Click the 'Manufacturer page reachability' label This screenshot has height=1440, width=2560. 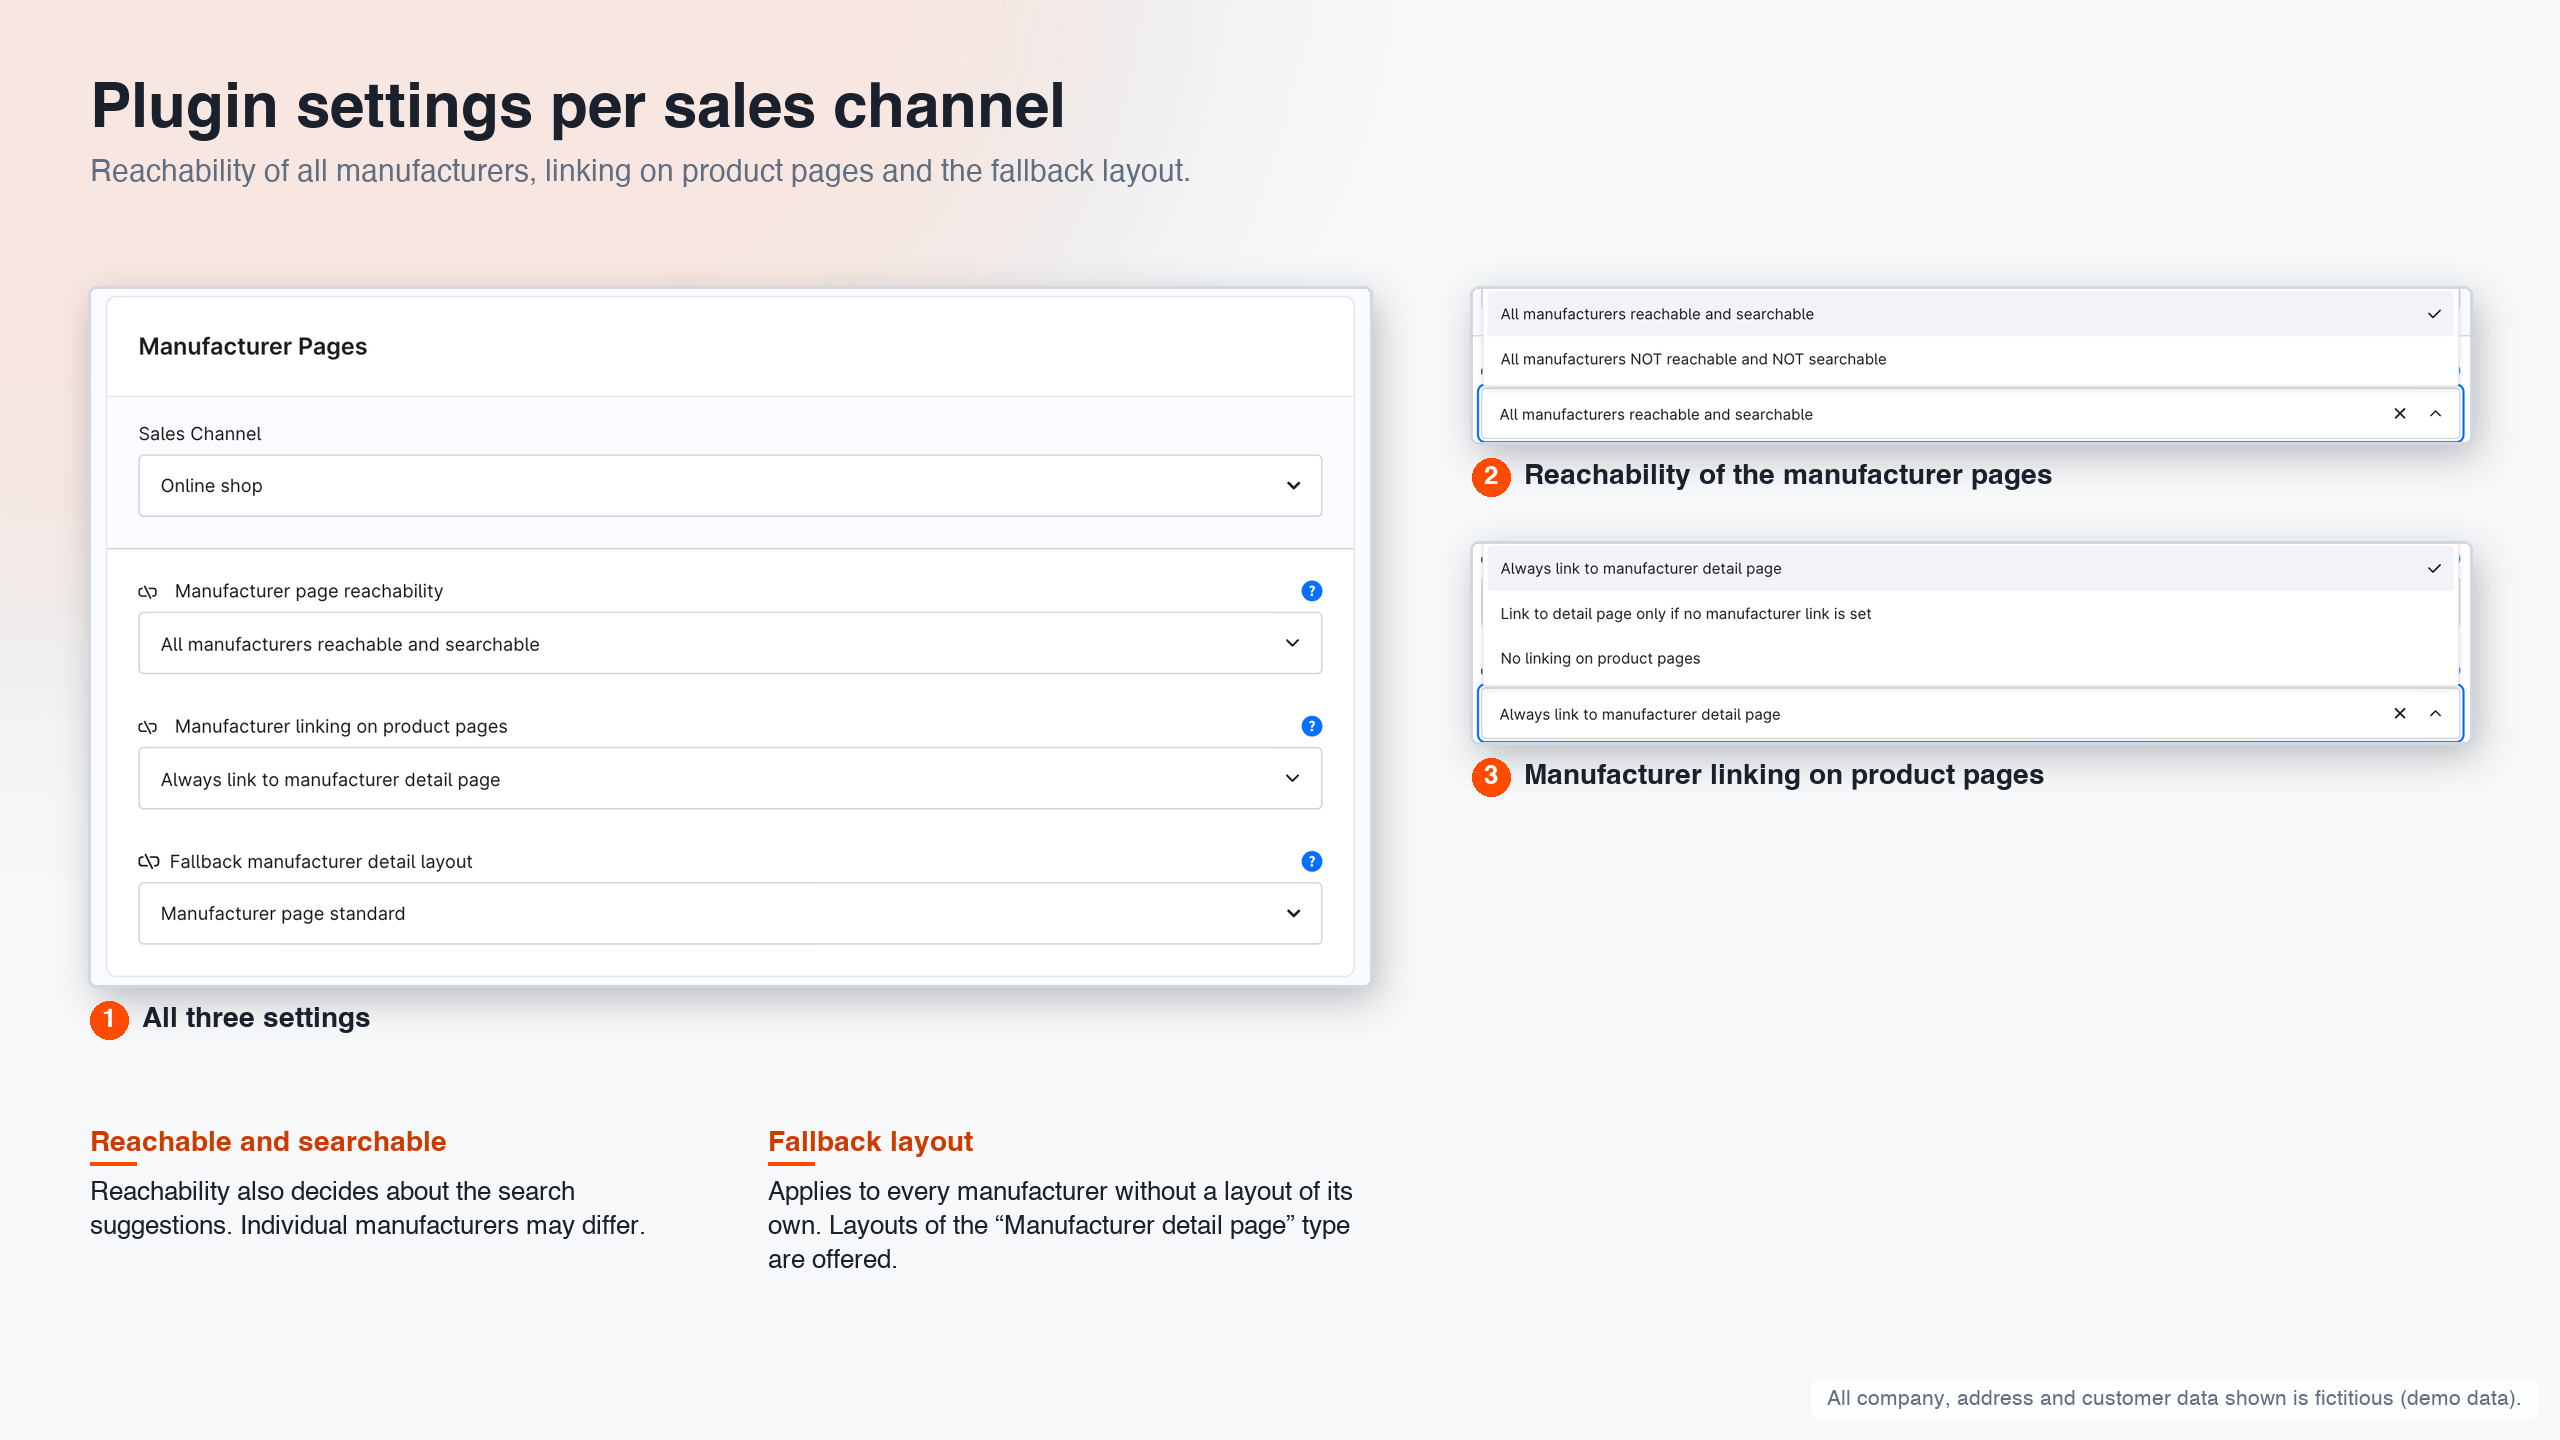click(x=309, y=591)
